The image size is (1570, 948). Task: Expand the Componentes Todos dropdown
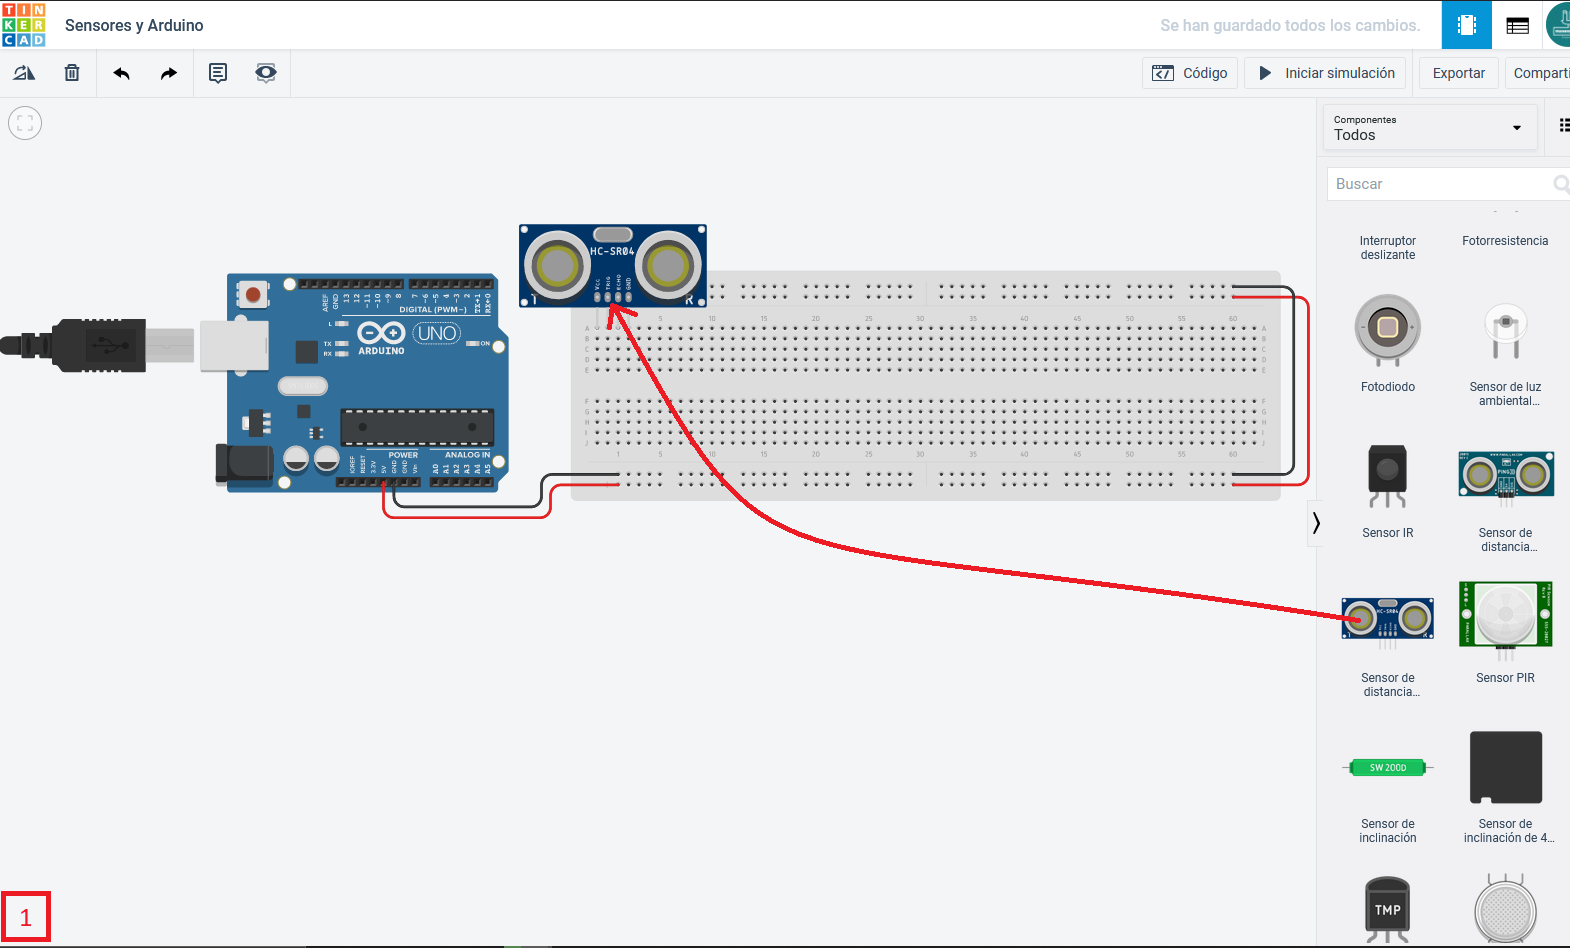(x=1429, y=128)
